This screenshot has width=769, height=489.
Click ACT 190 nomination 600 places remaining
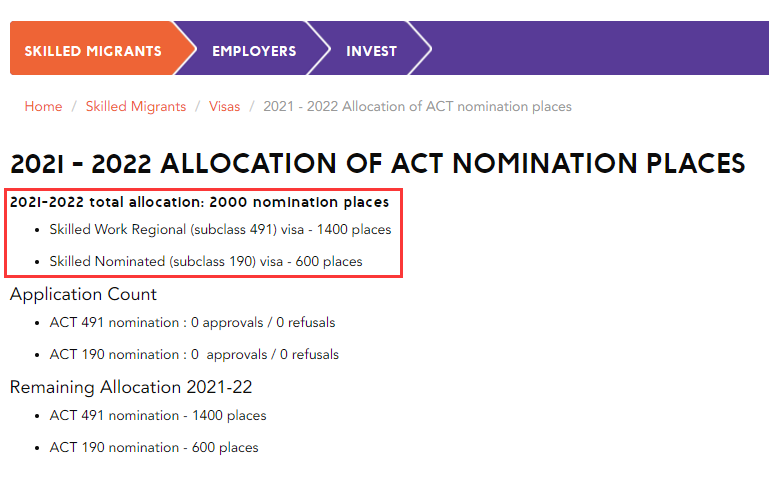154,447
